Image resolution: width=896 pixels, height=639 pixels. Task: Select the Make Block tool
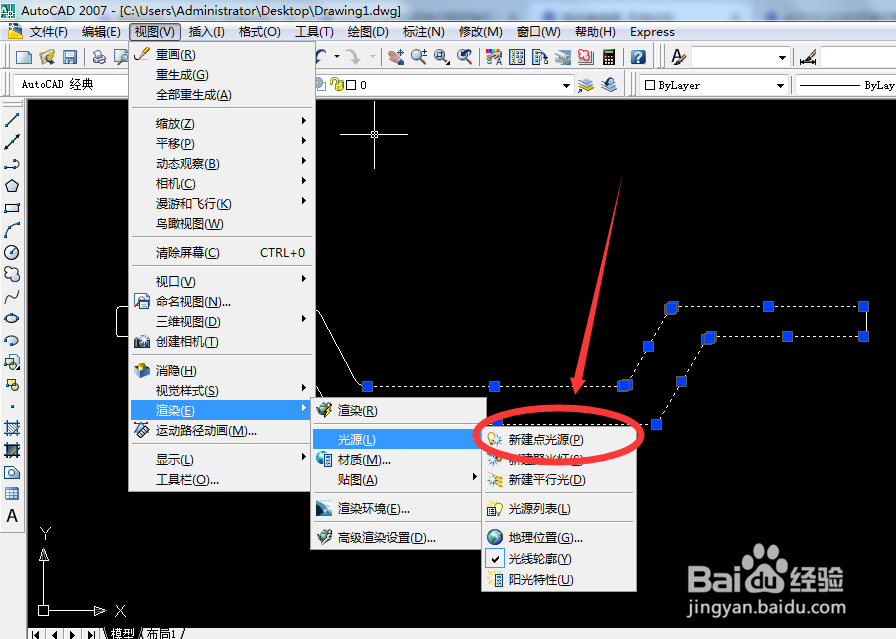click(12, 384)
